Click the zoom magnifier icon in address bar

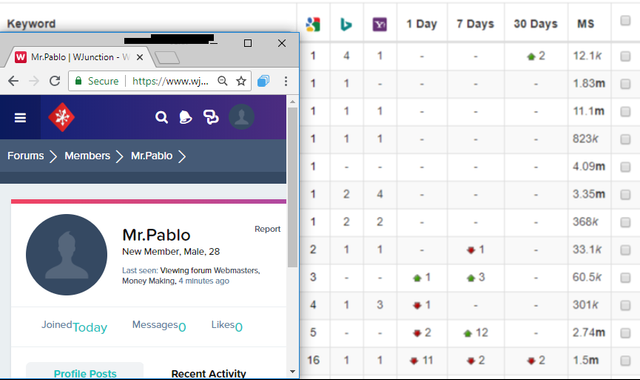(222, 81)
